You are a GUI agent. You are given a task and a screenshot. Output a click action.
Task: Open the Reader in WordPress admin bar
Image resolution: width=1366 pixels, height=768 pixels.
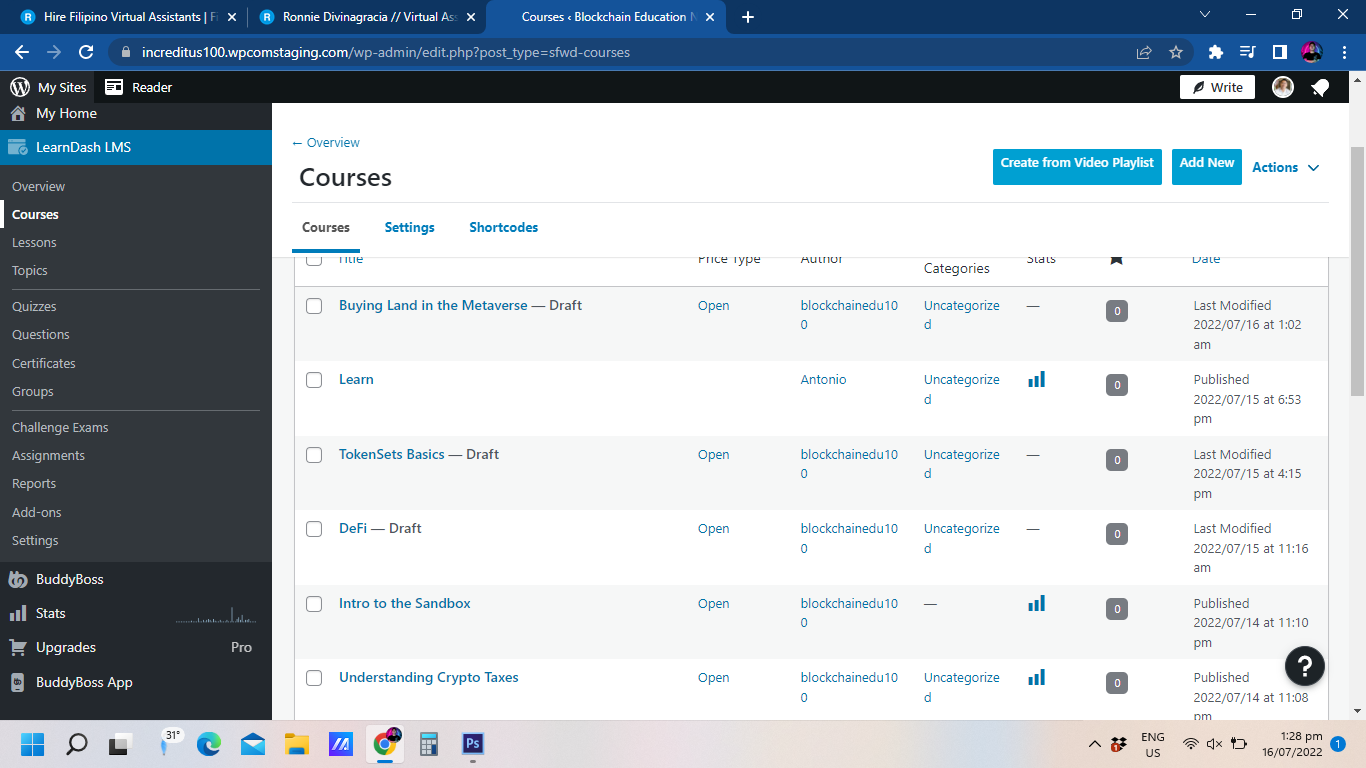click(x=139, y=87)
